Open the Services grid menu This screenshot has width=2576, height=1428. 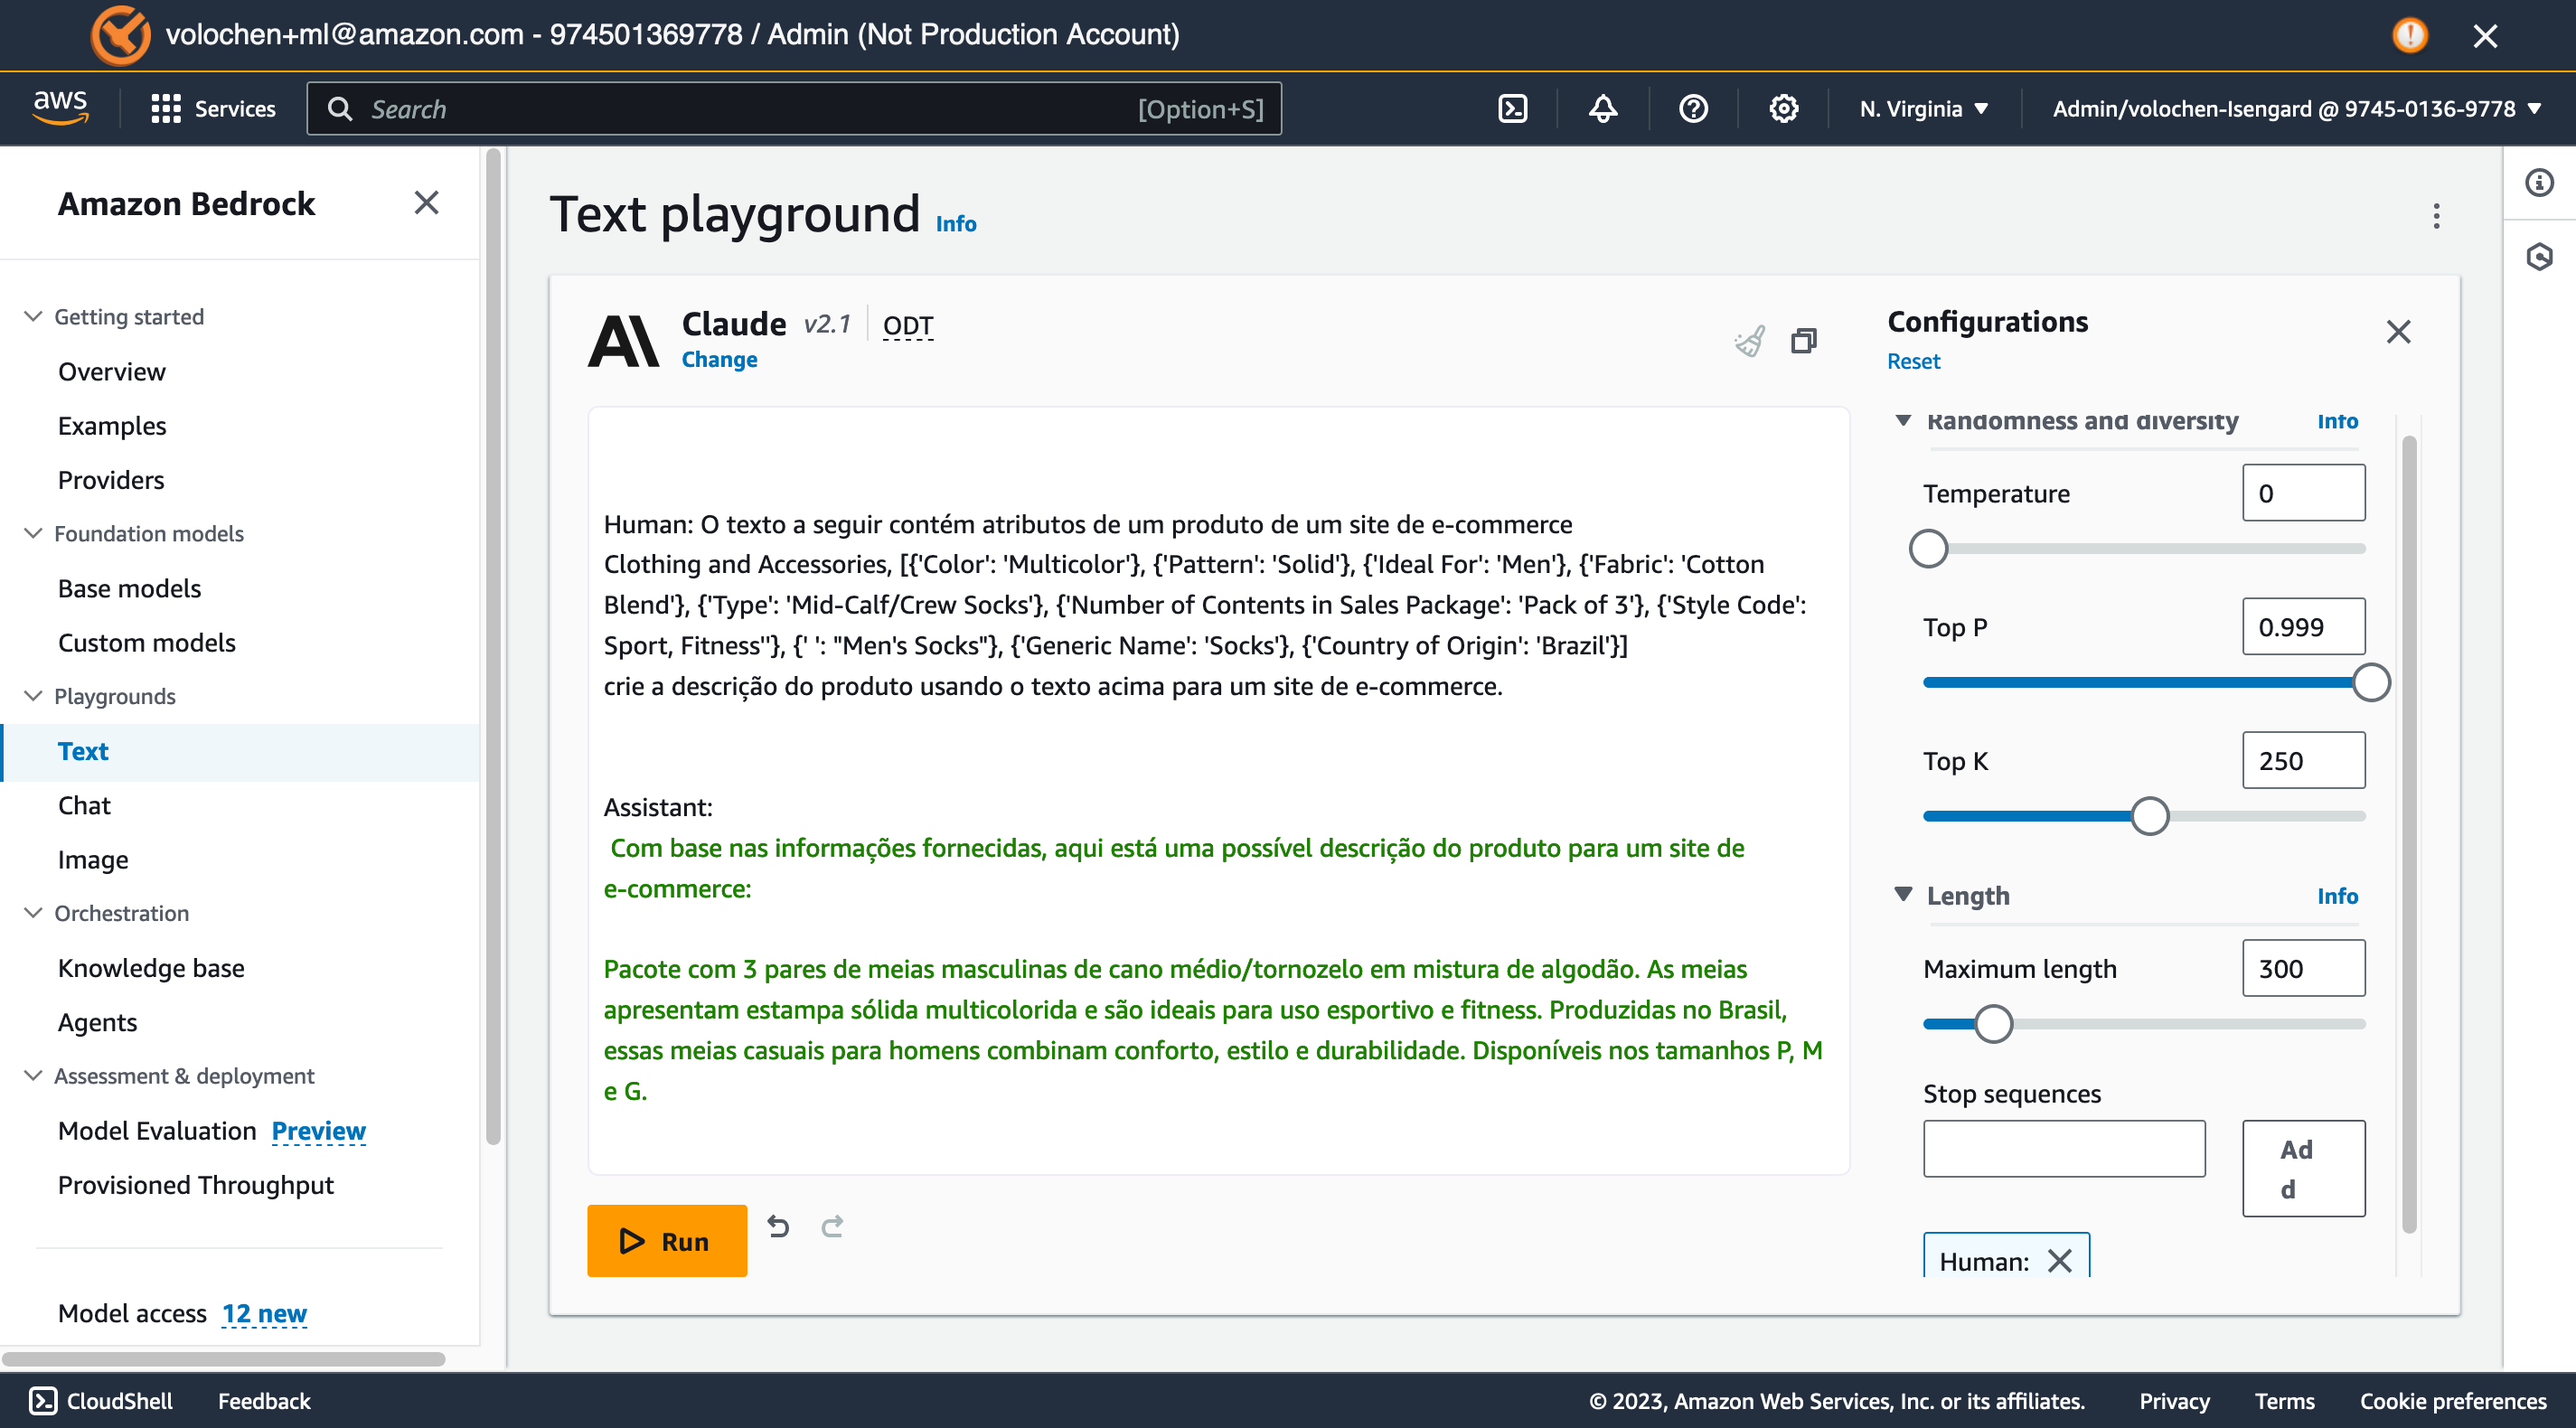click(165, 108)
